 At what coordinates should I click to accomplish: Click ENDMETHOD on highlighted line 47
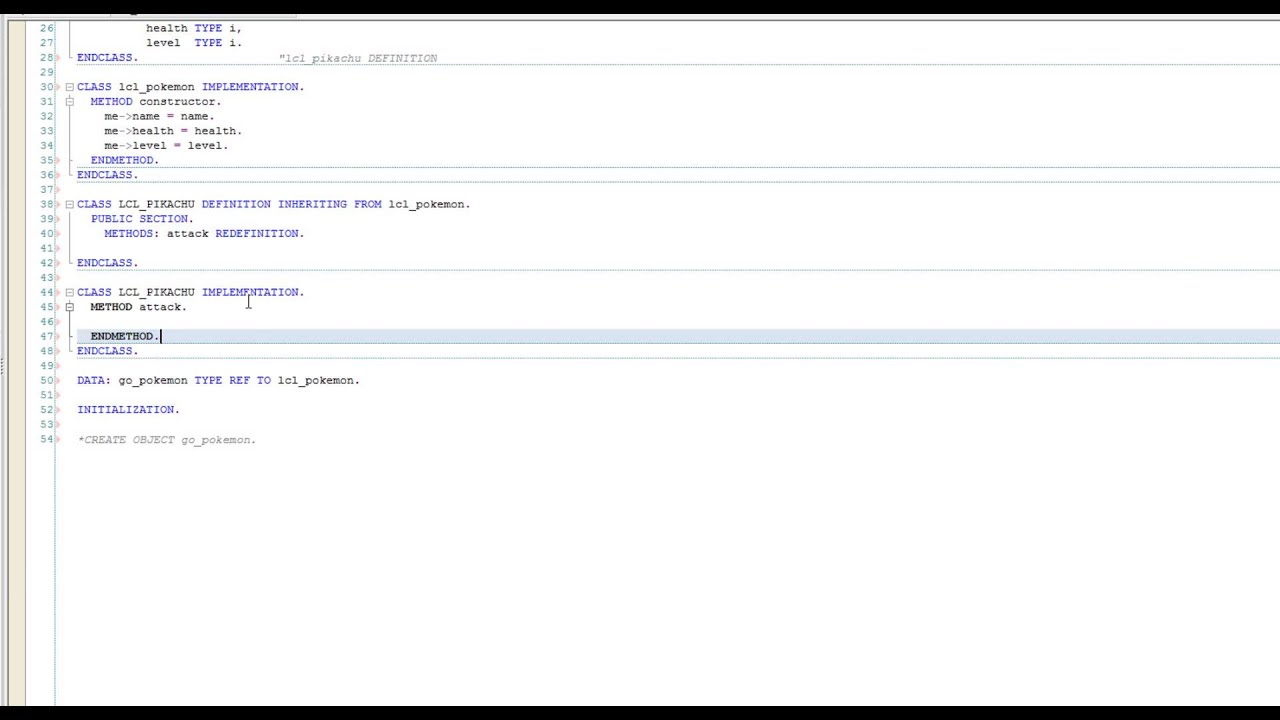point(124,336)
